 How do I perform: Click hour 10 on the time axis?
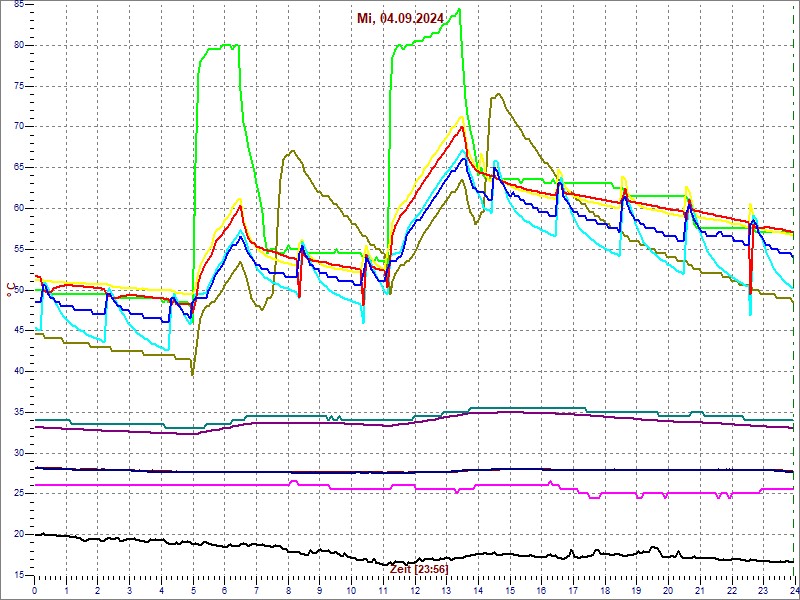(x=351, y=590)
